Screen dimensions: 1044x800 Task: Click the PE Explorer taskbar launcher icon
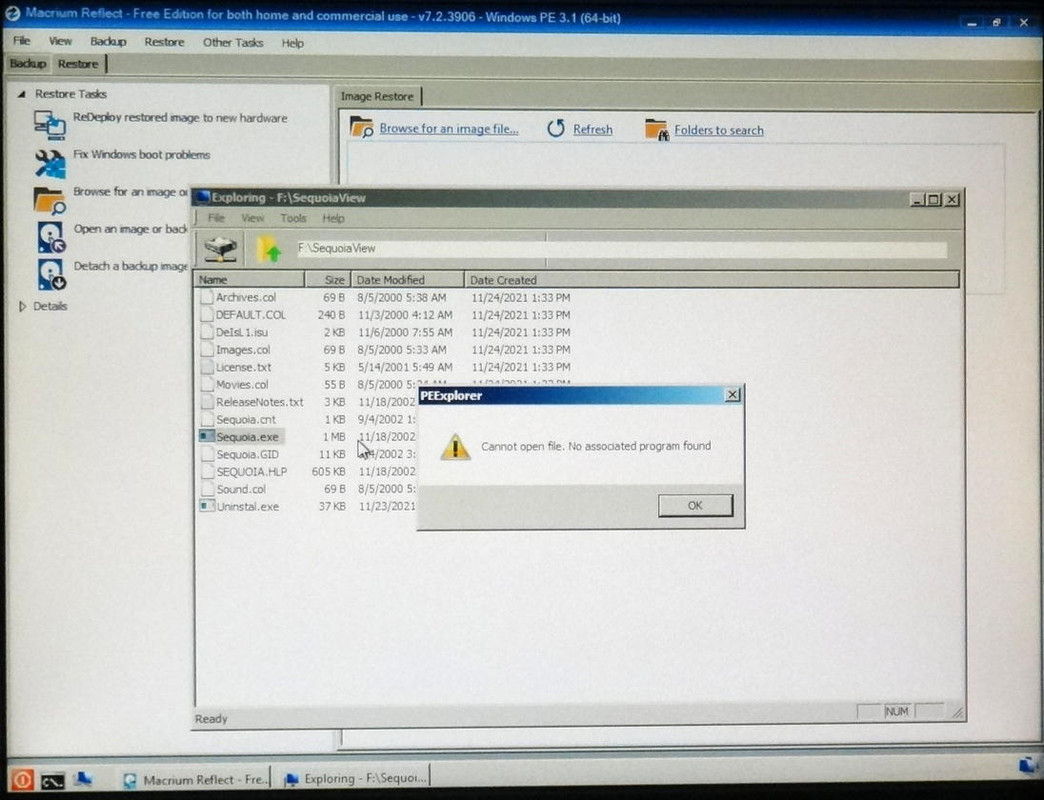click(83, 778)
